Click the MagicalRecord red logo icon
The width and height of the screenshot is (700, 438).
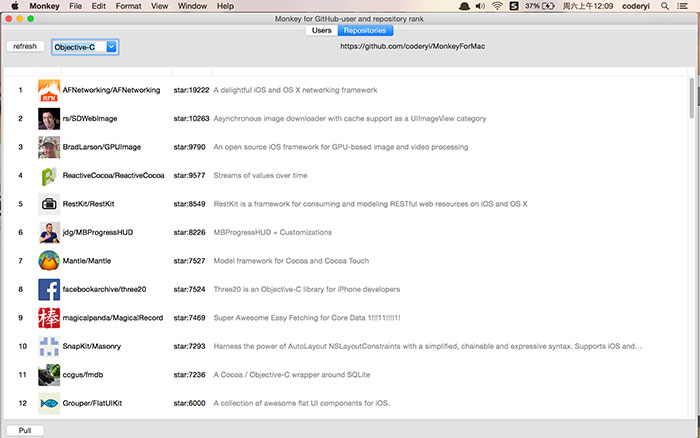pos(49,318)
